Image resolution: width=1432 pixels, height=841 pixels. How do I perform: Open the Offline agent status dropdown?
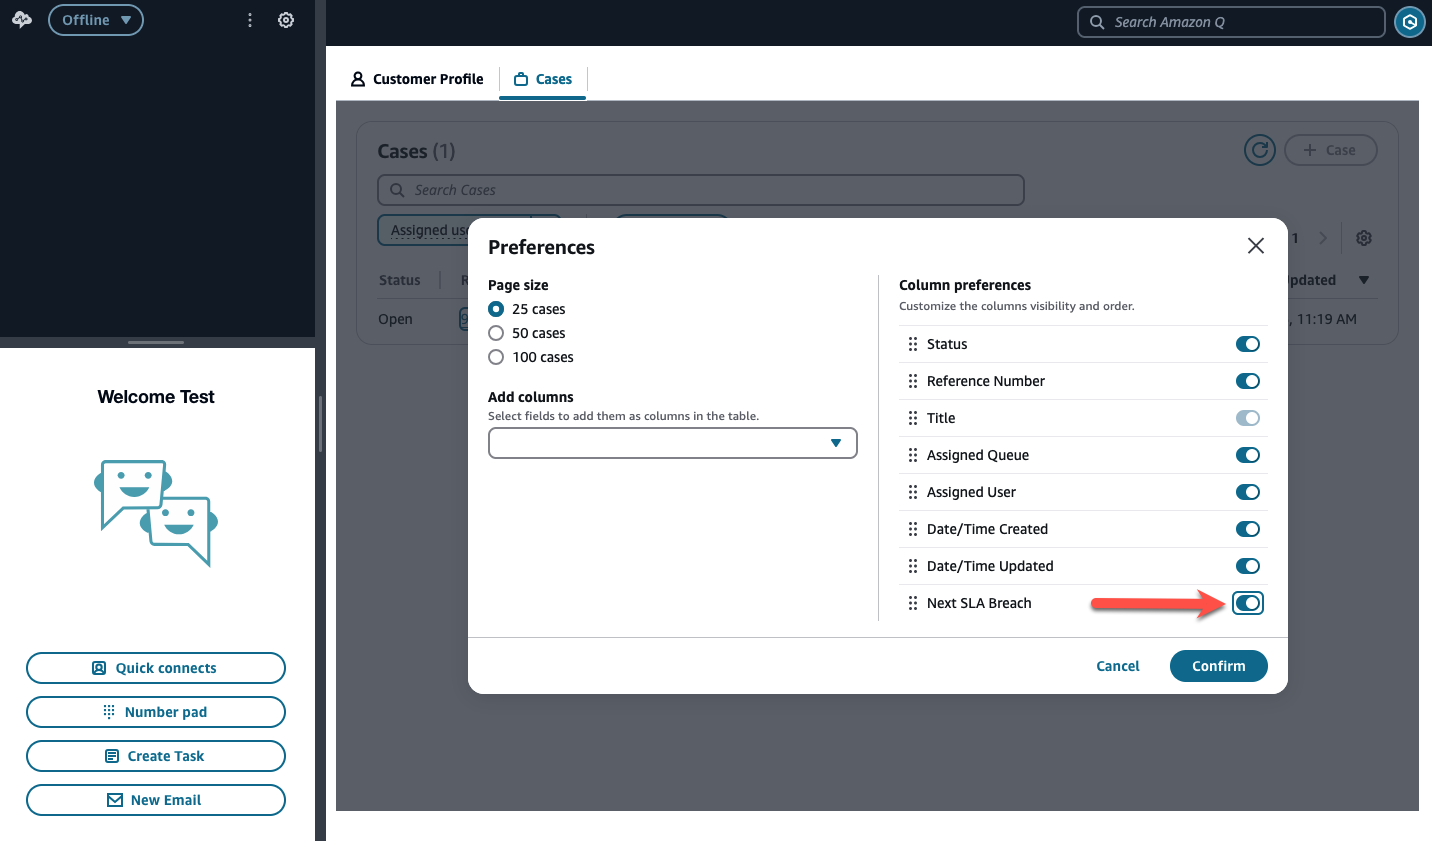pos(96,20)
